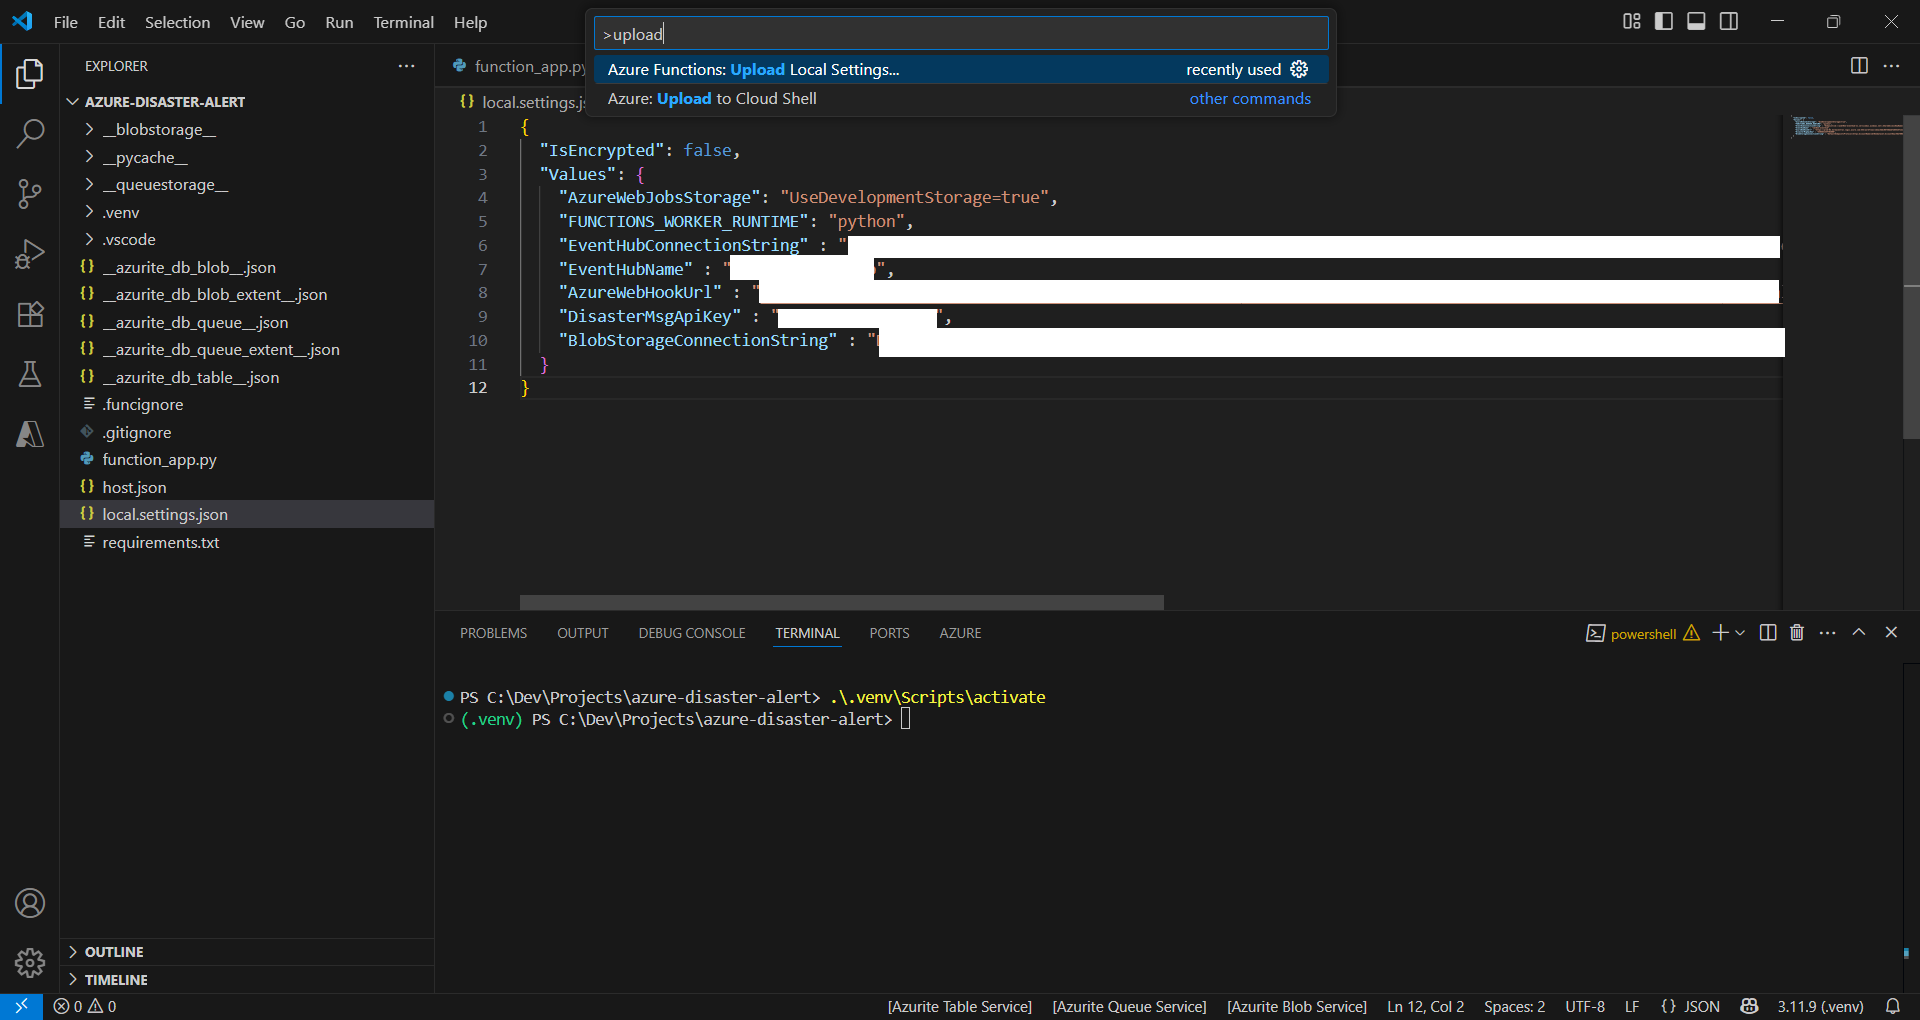Split the editor right
Viewport: 1920px width, 1020px height.
pos(1859,66)
